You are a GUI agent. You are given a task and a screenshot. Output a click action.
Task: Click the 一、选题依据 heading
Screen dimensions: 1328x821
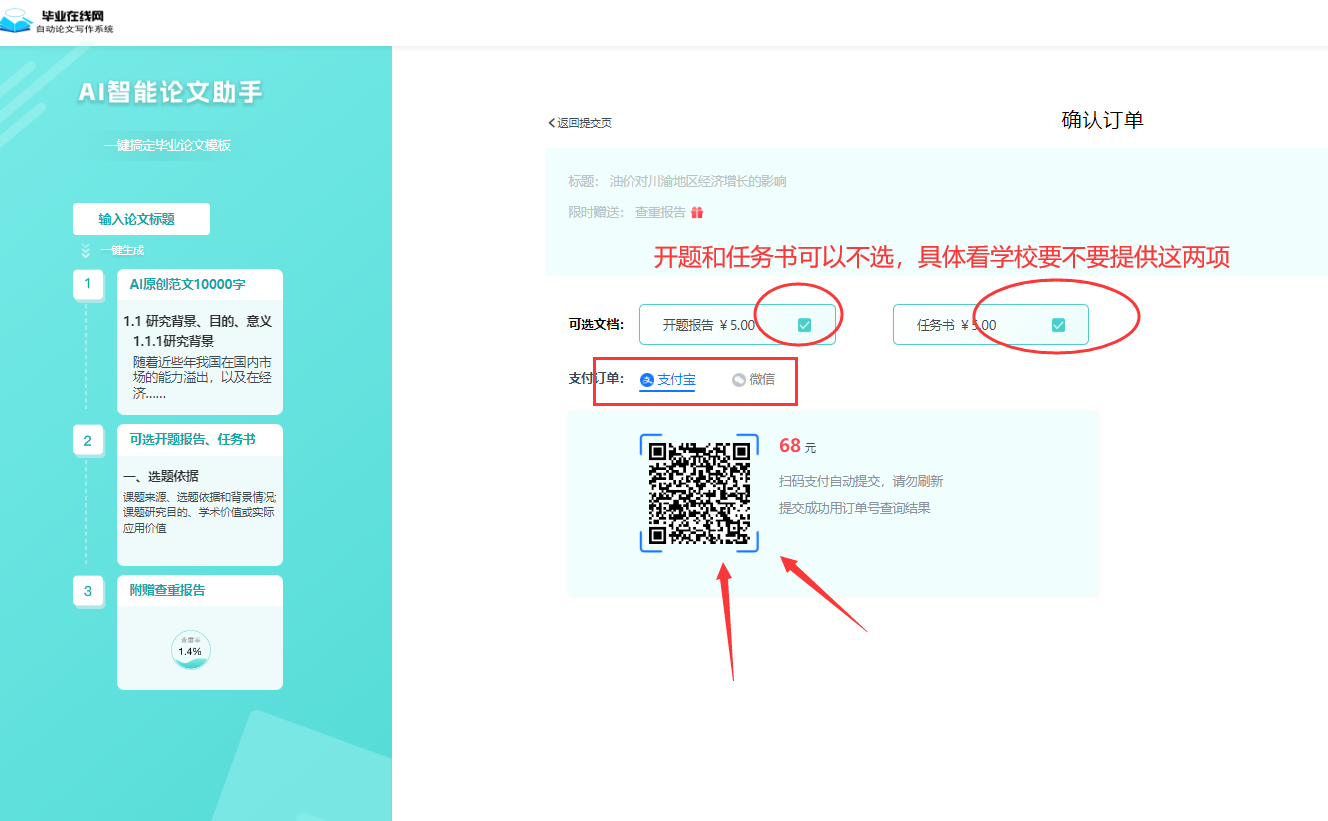[160, 476]
